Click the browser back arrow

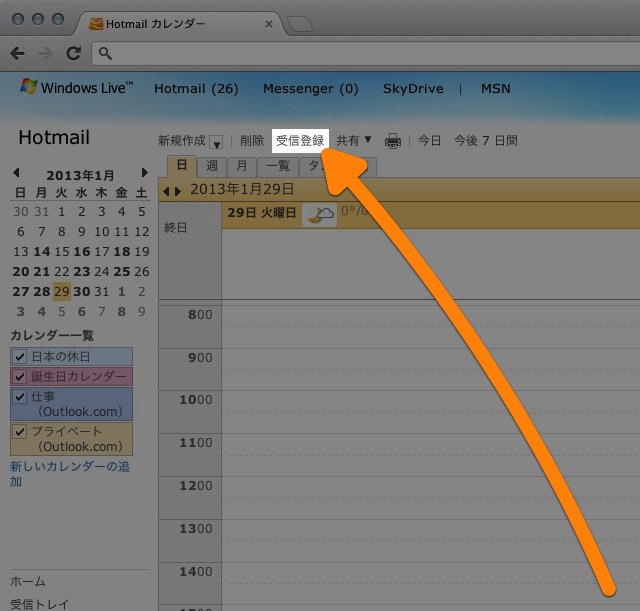(x=18, y=53)
